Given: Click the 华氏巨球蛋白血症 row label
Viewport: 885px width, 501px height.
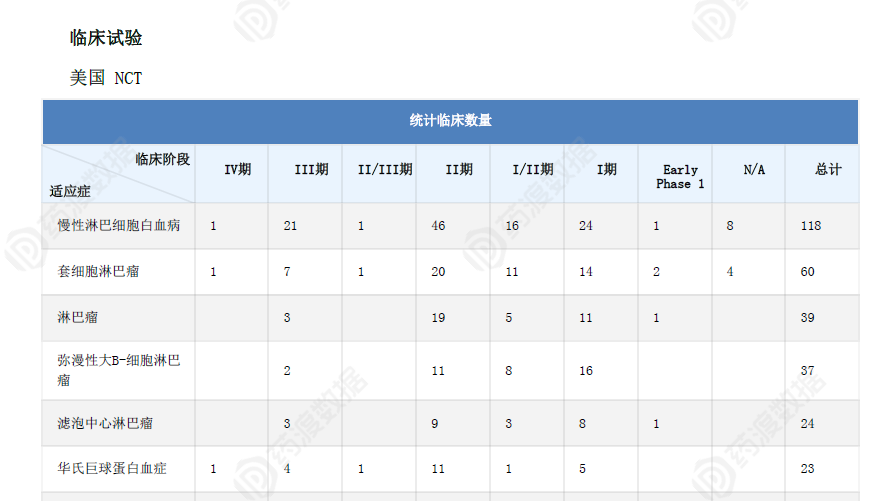Looking at the screenshot, I should pos(112,468).
